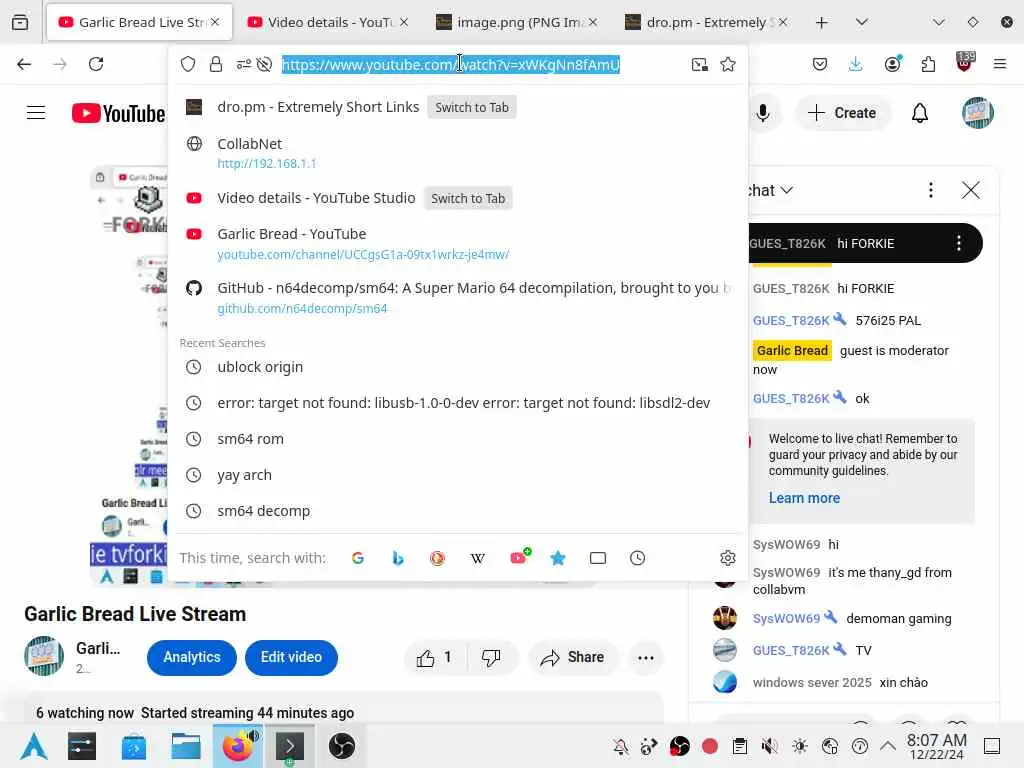This screenshot has height=768, width=1024.
Task: Open a new browser tab
Action: [822, 23]
